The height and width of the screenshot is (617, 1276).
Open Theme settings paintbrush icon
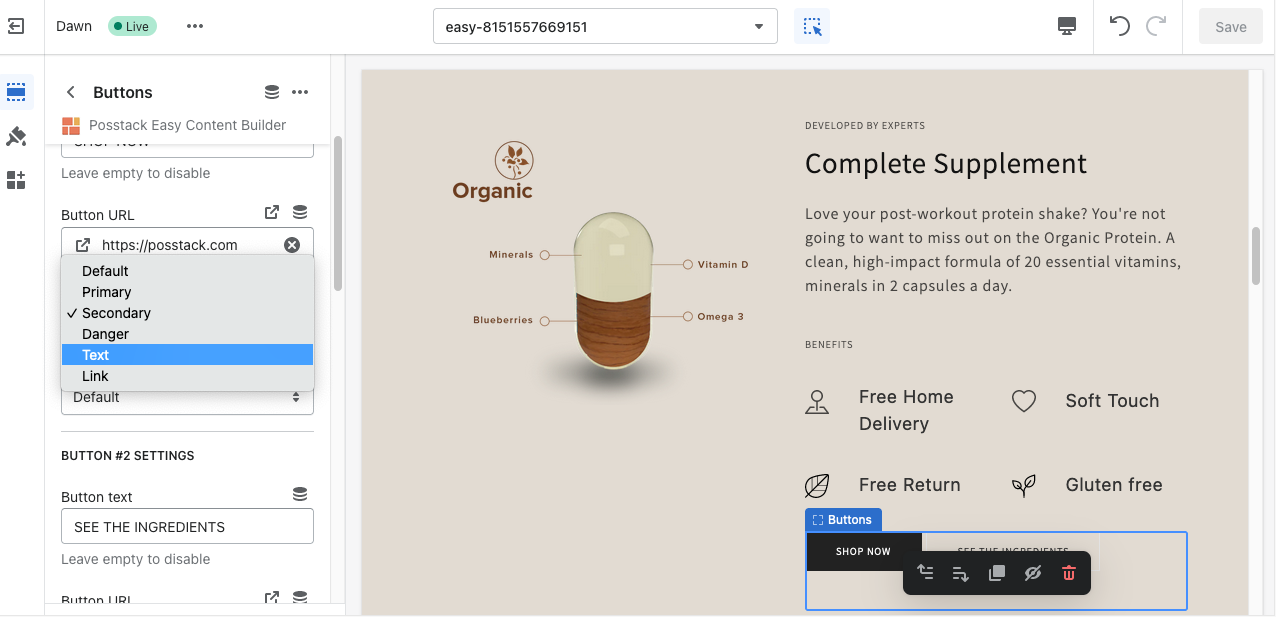[16, 136]
